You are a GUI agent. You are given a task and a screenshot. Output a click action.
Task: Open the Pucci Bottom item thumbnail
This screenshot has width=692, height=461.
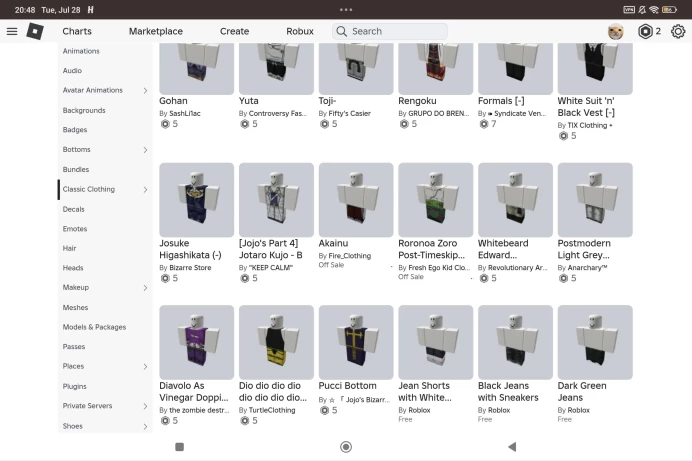(x=356, y=342)
